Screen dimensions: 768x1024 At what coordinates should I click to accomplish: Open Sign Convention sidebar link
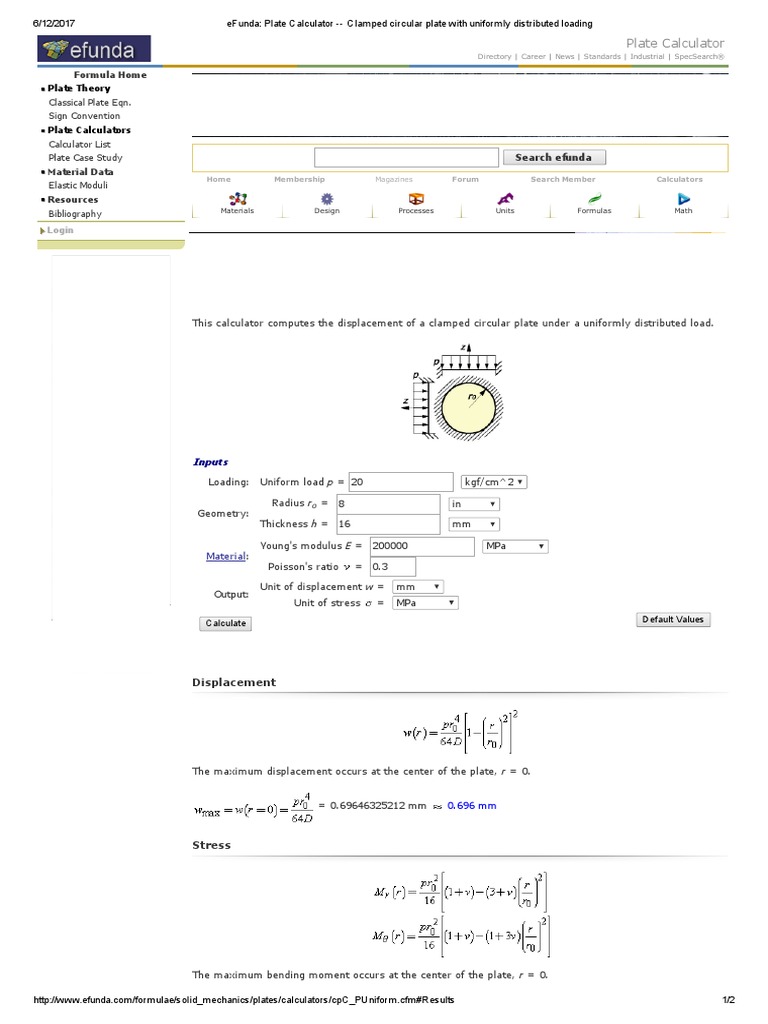pos(84,116)
